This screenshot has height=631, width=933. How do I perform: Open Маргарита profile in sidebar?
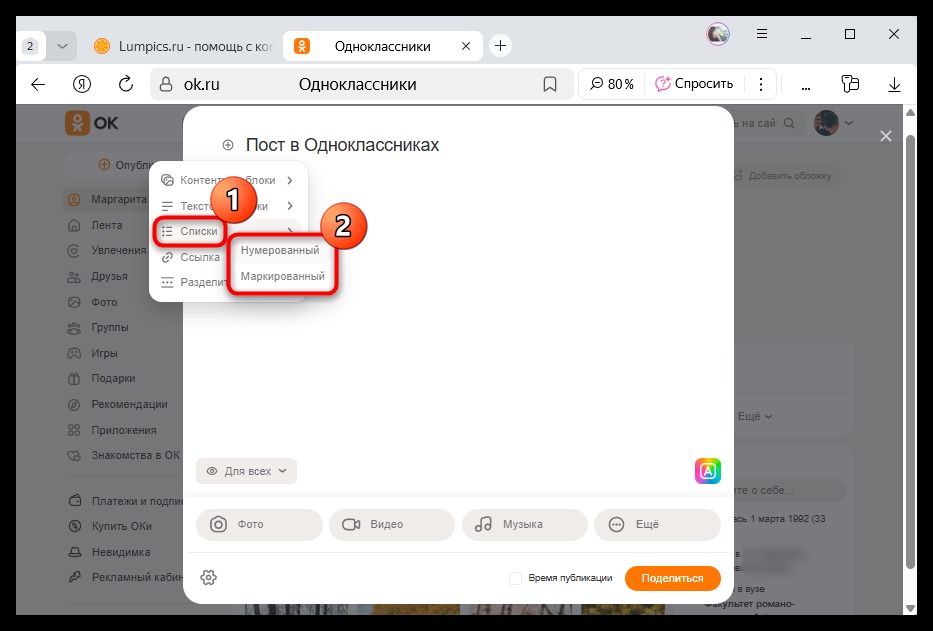click(x=118, y=199)
